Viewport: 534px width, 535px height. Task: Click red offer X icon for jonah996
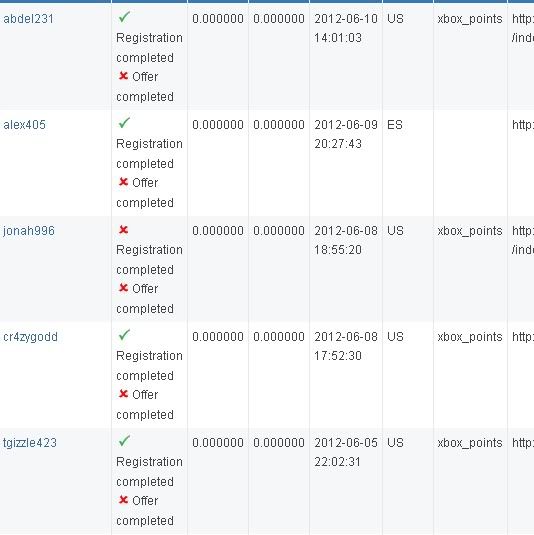123,288
